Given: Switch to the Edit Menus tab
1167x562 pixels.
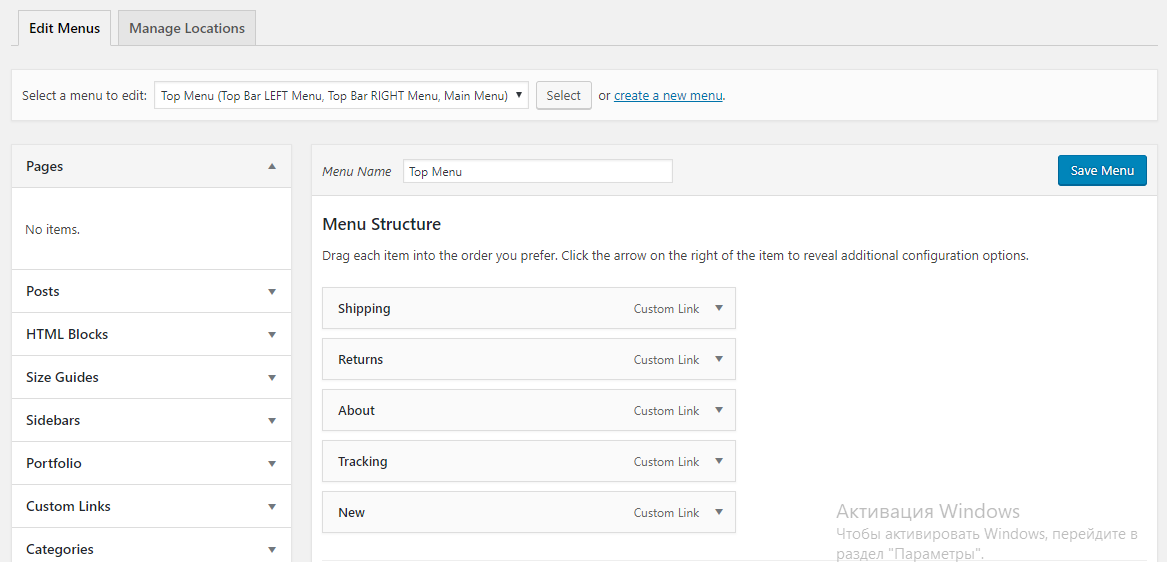Looking at the screenshot, I should (x=65, y=28).
